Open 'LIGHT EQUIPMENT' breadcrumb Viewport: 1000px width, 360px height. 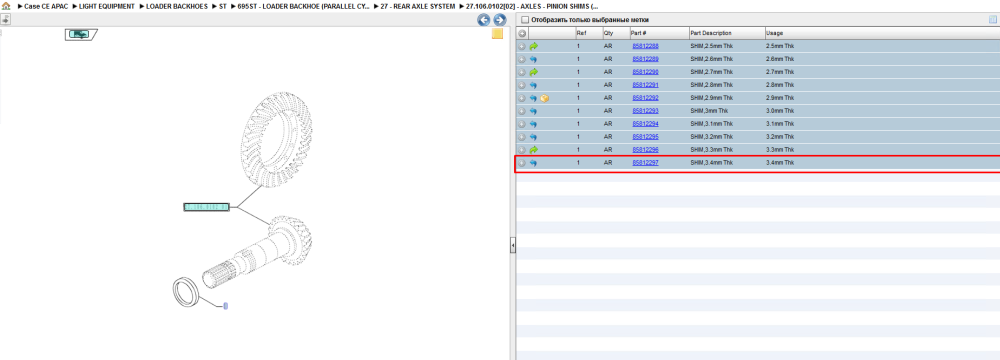click(107, 6)
